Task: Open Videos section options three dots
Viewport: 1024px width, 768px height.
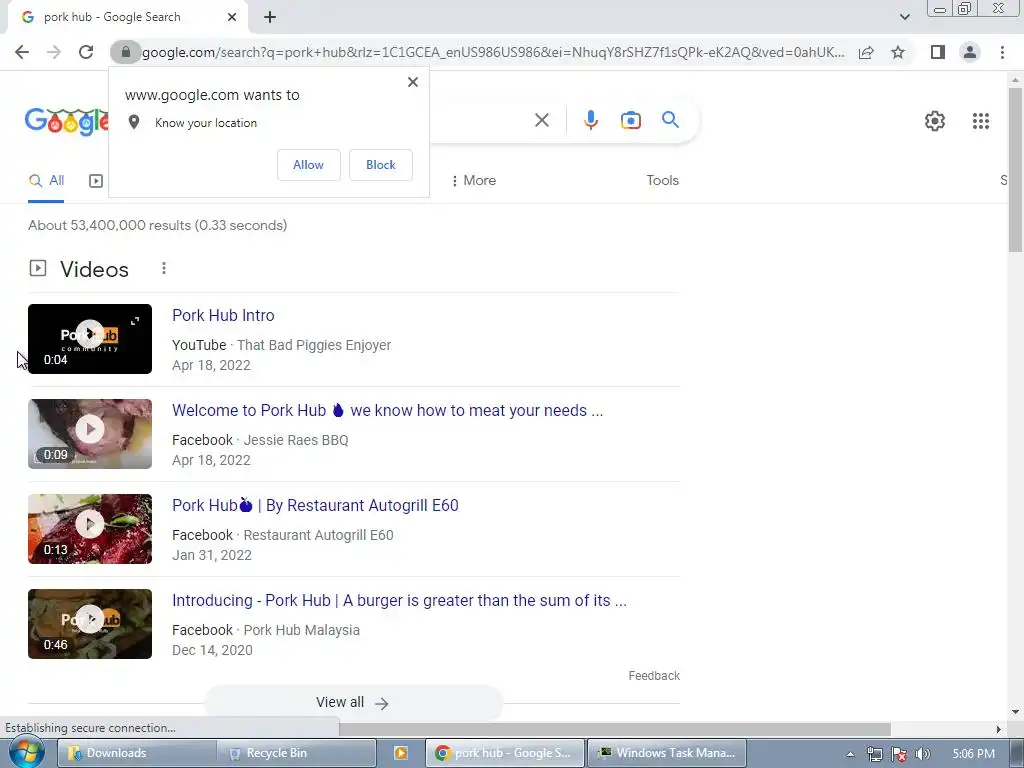Action: 164,268
